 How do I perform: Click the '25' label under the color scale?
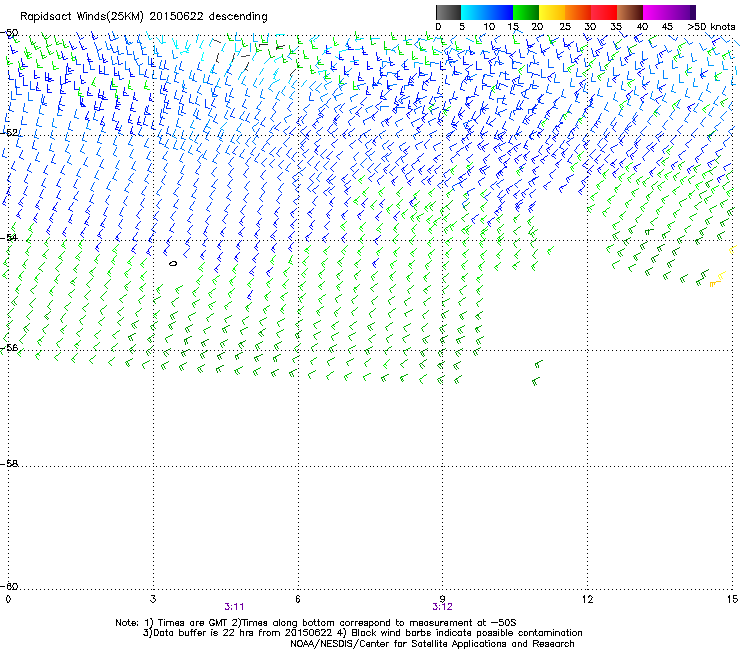click(565, 27)
